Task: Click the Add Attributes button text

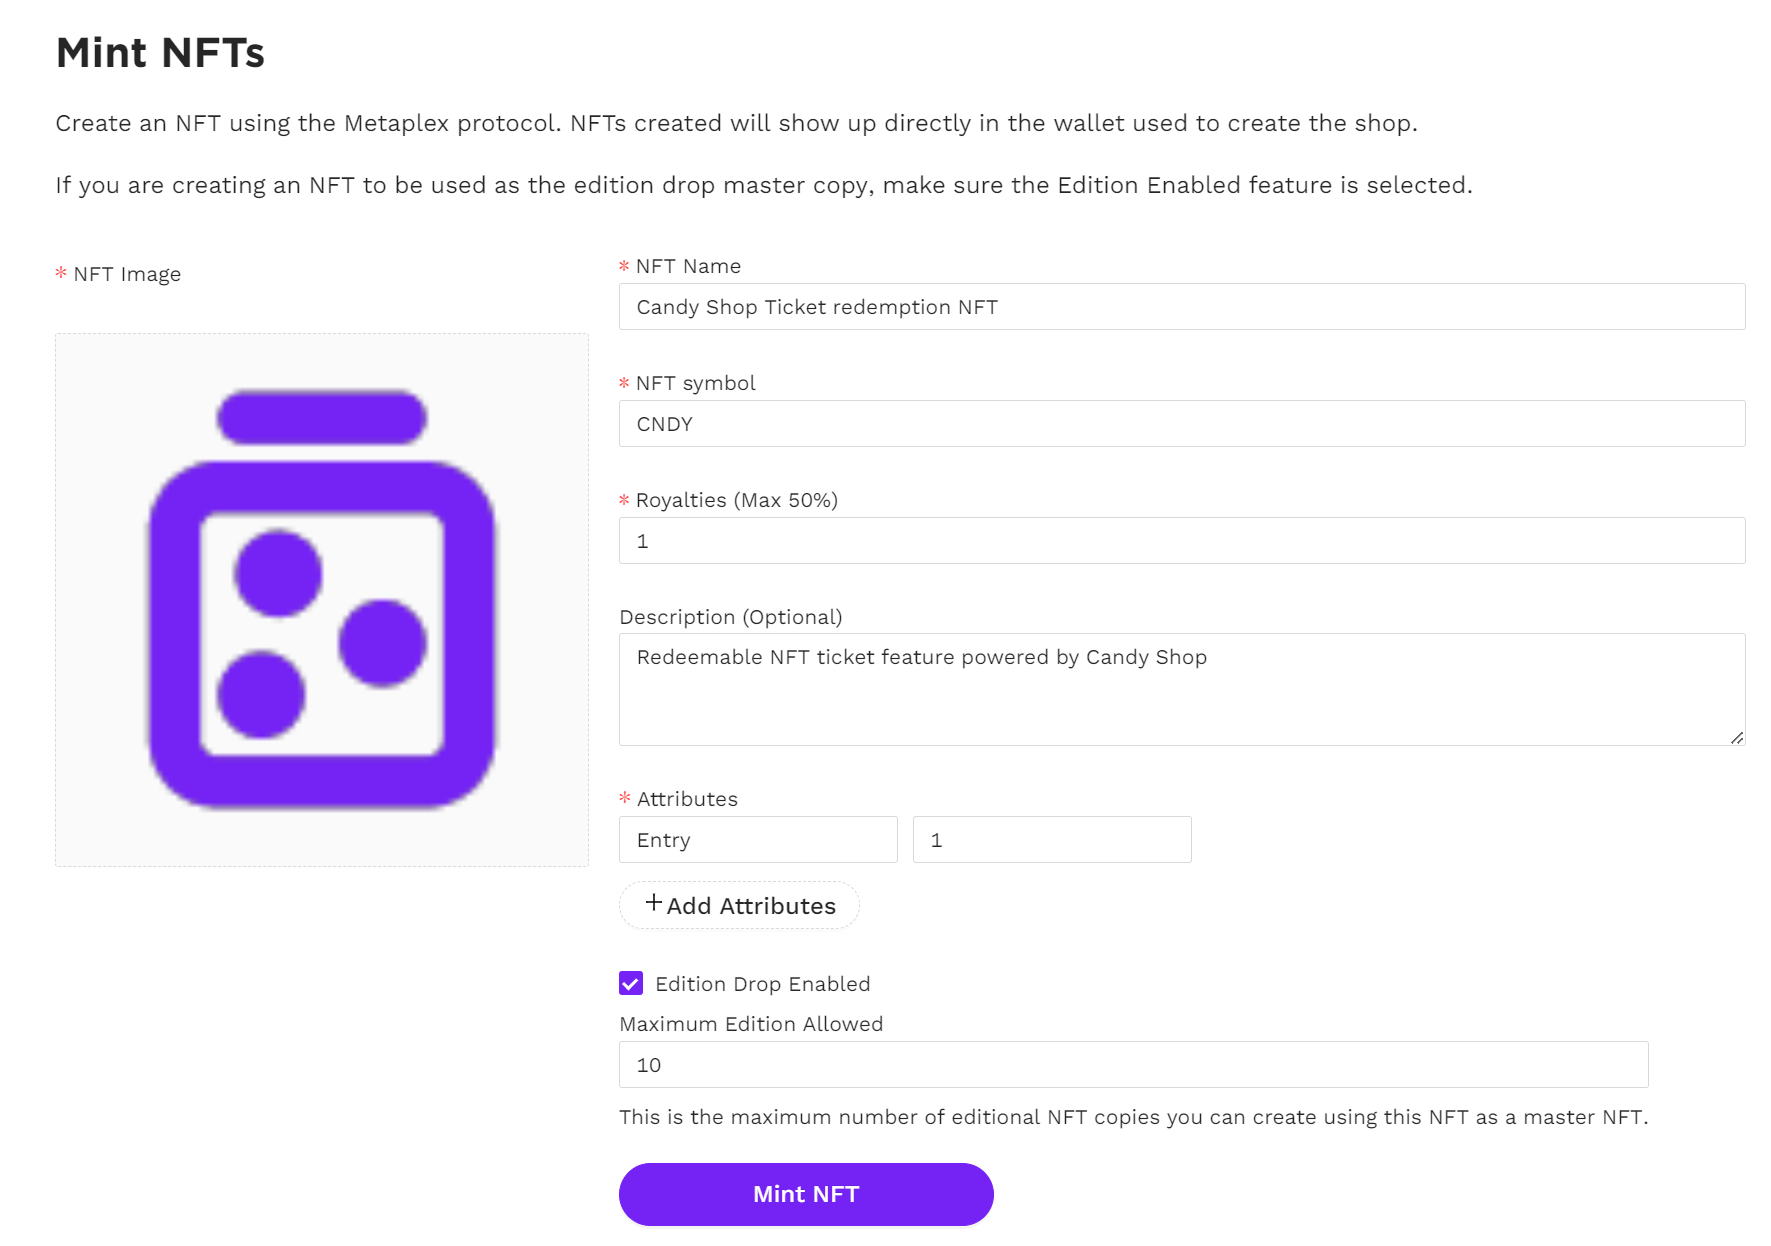Action: coord(751,906)
